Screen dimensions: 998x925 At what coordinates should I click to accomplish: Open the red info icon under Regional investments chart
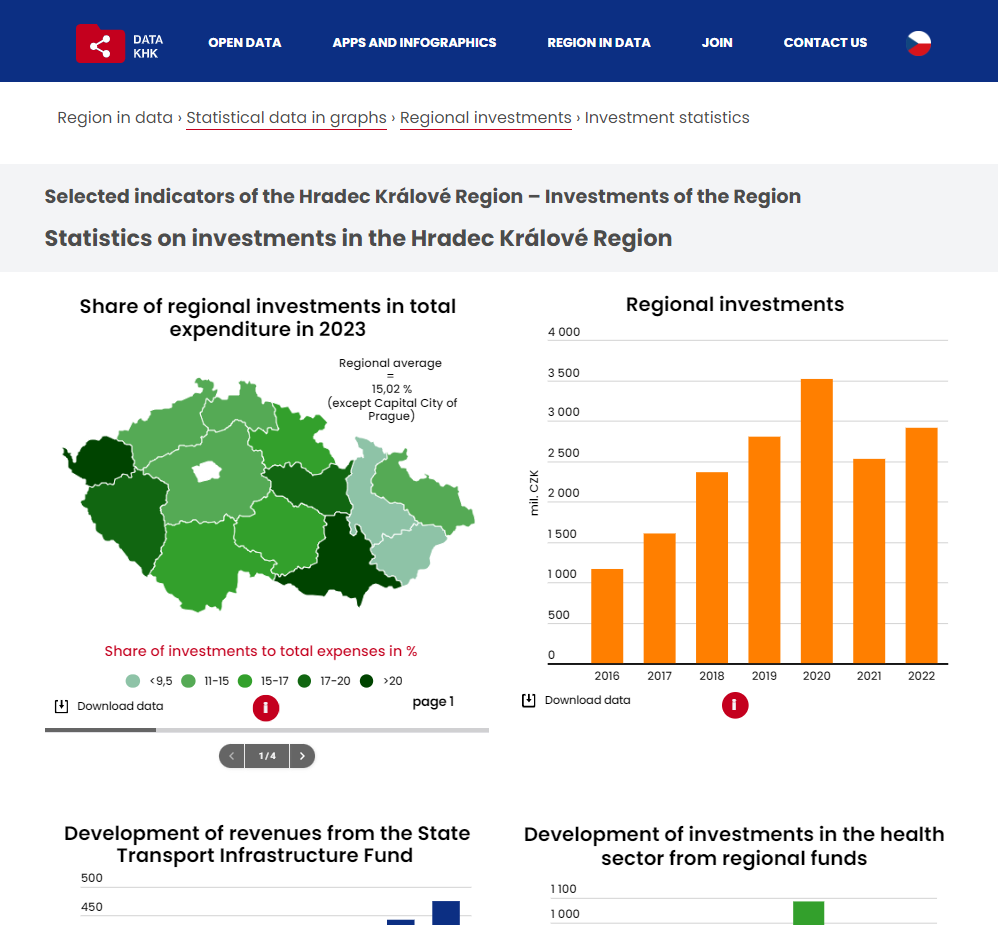[x=734, y=705]
